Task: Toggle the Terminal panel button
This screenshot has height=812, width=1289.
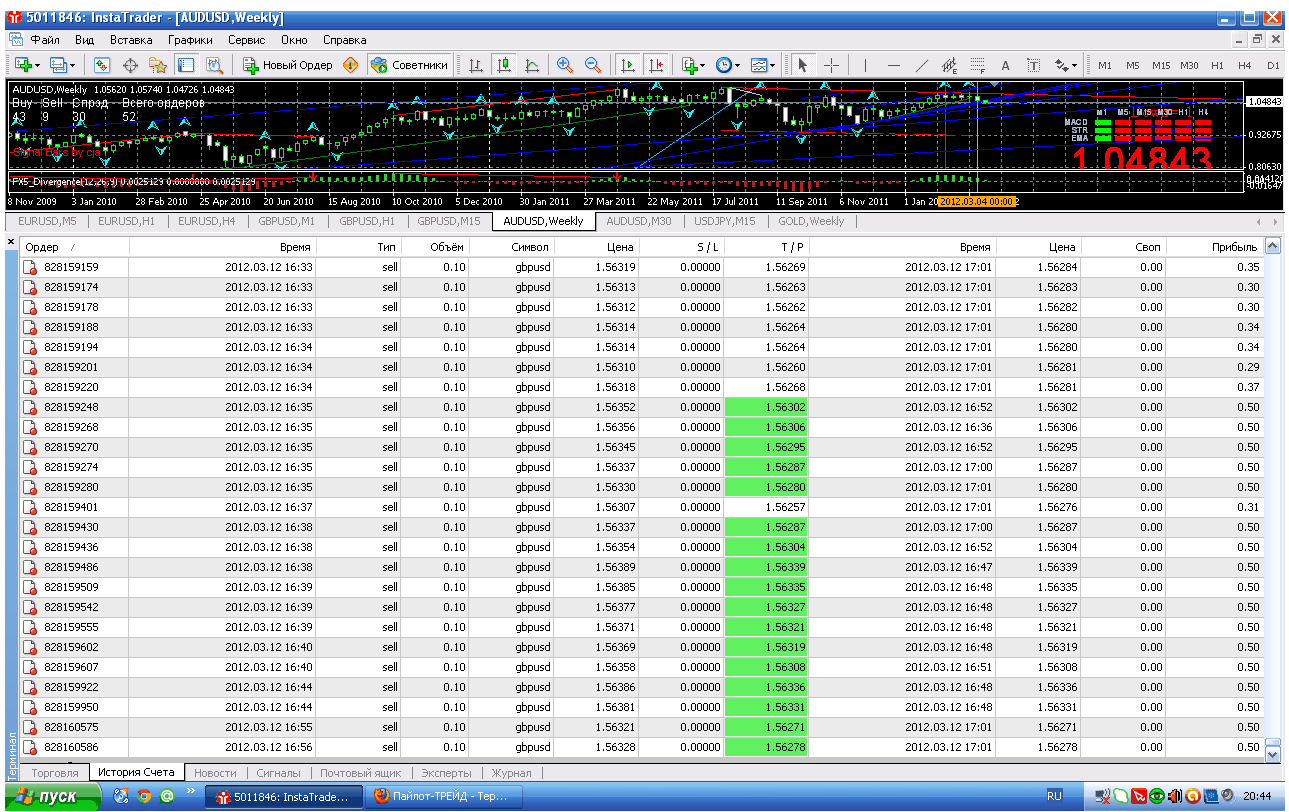Action: point(186,65)
